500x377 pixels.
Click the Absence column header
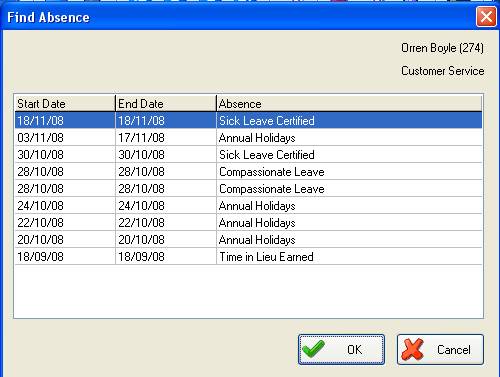point(349,104)
